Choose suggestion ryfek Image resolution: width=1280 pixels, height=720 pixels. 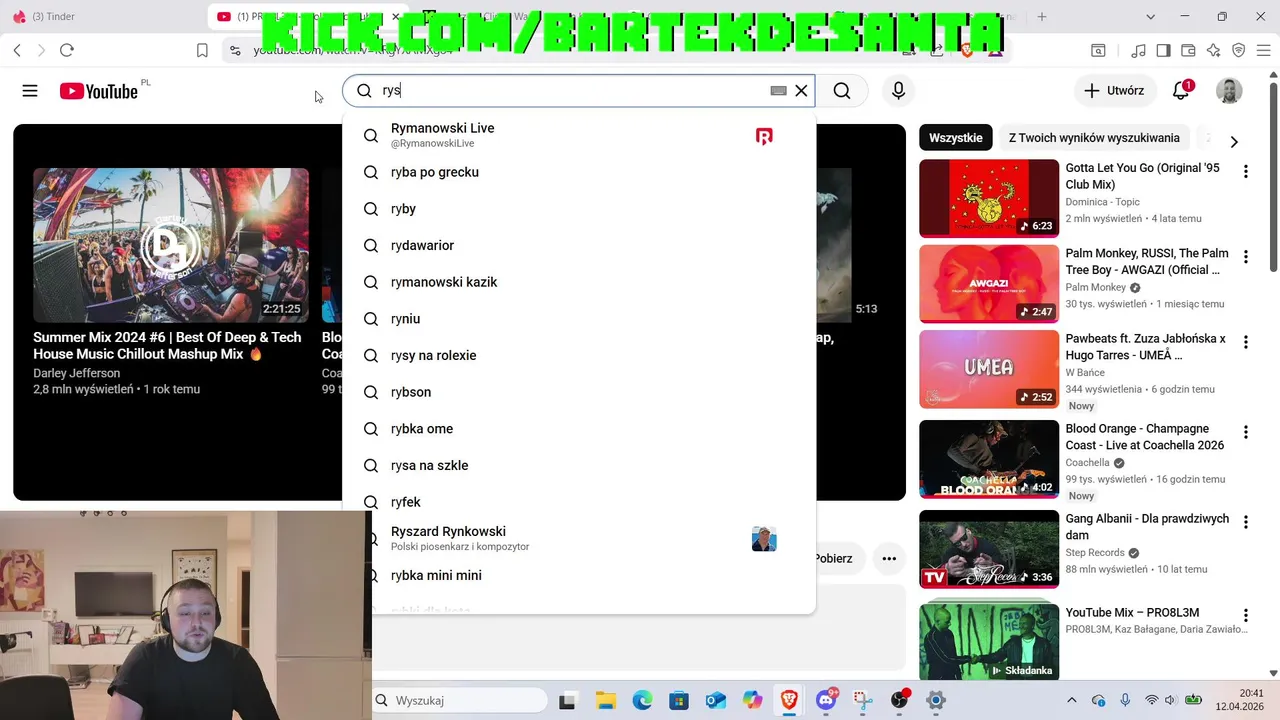pos(579,502)
